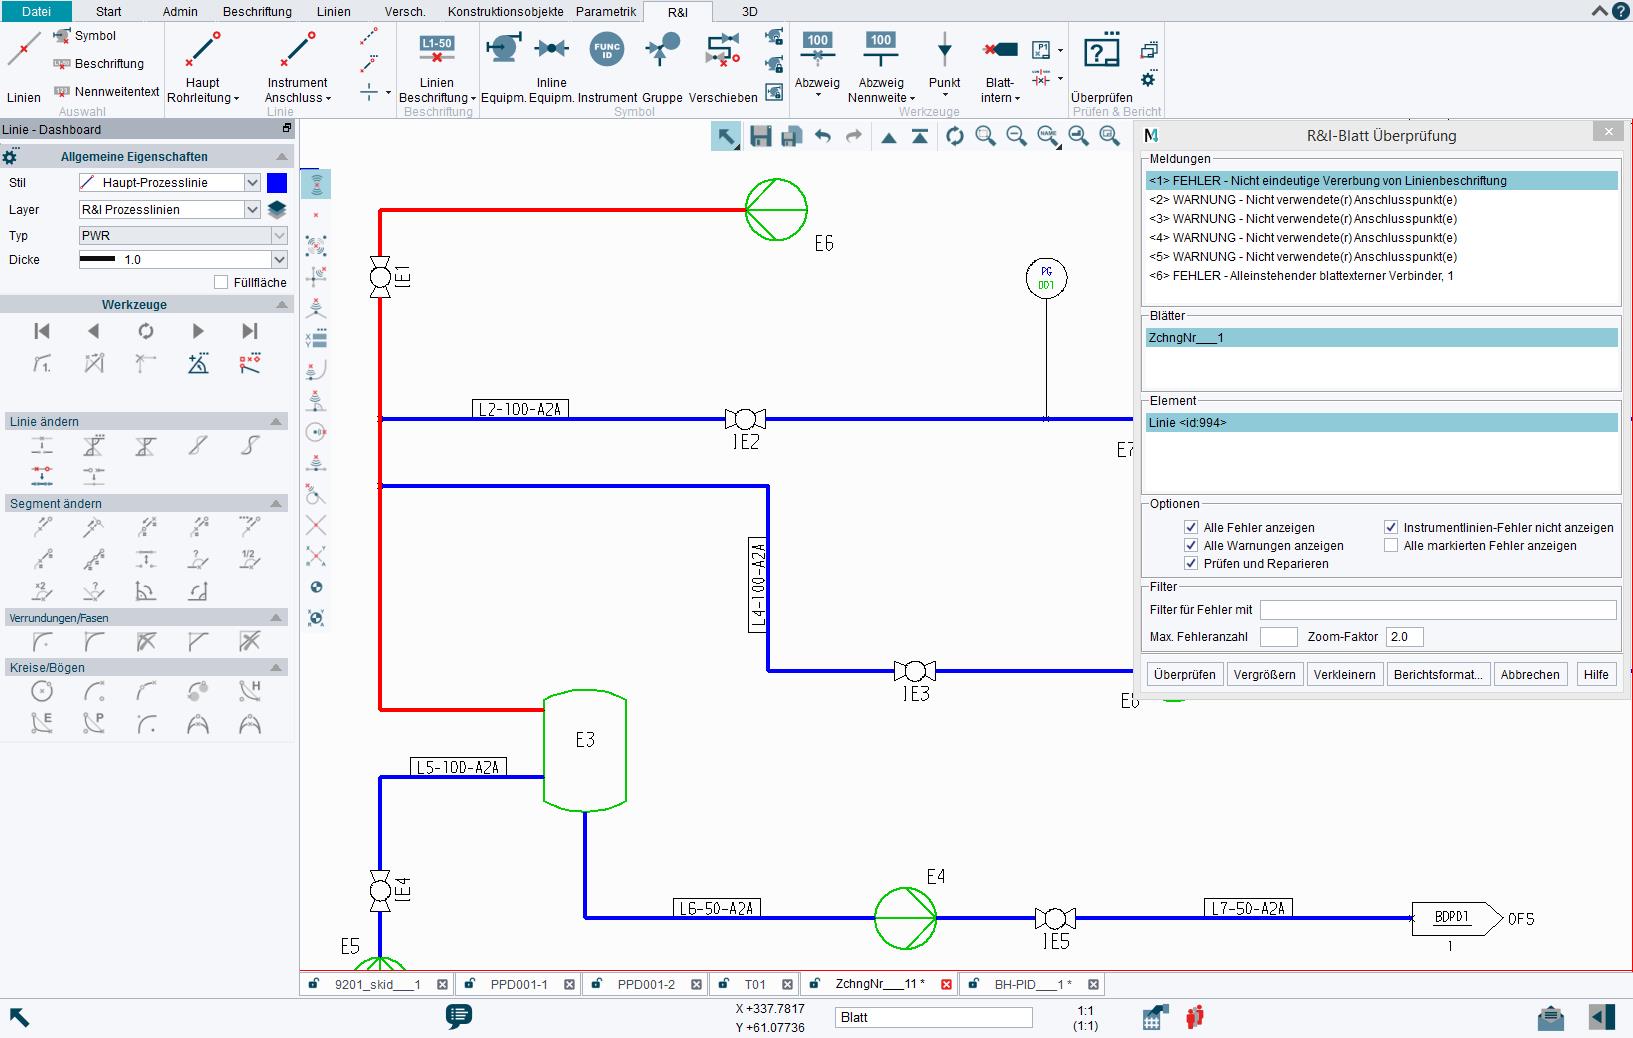Switch to the 3D ribbon tab
Screen dimensions: 1633x1038
(750, 12)
